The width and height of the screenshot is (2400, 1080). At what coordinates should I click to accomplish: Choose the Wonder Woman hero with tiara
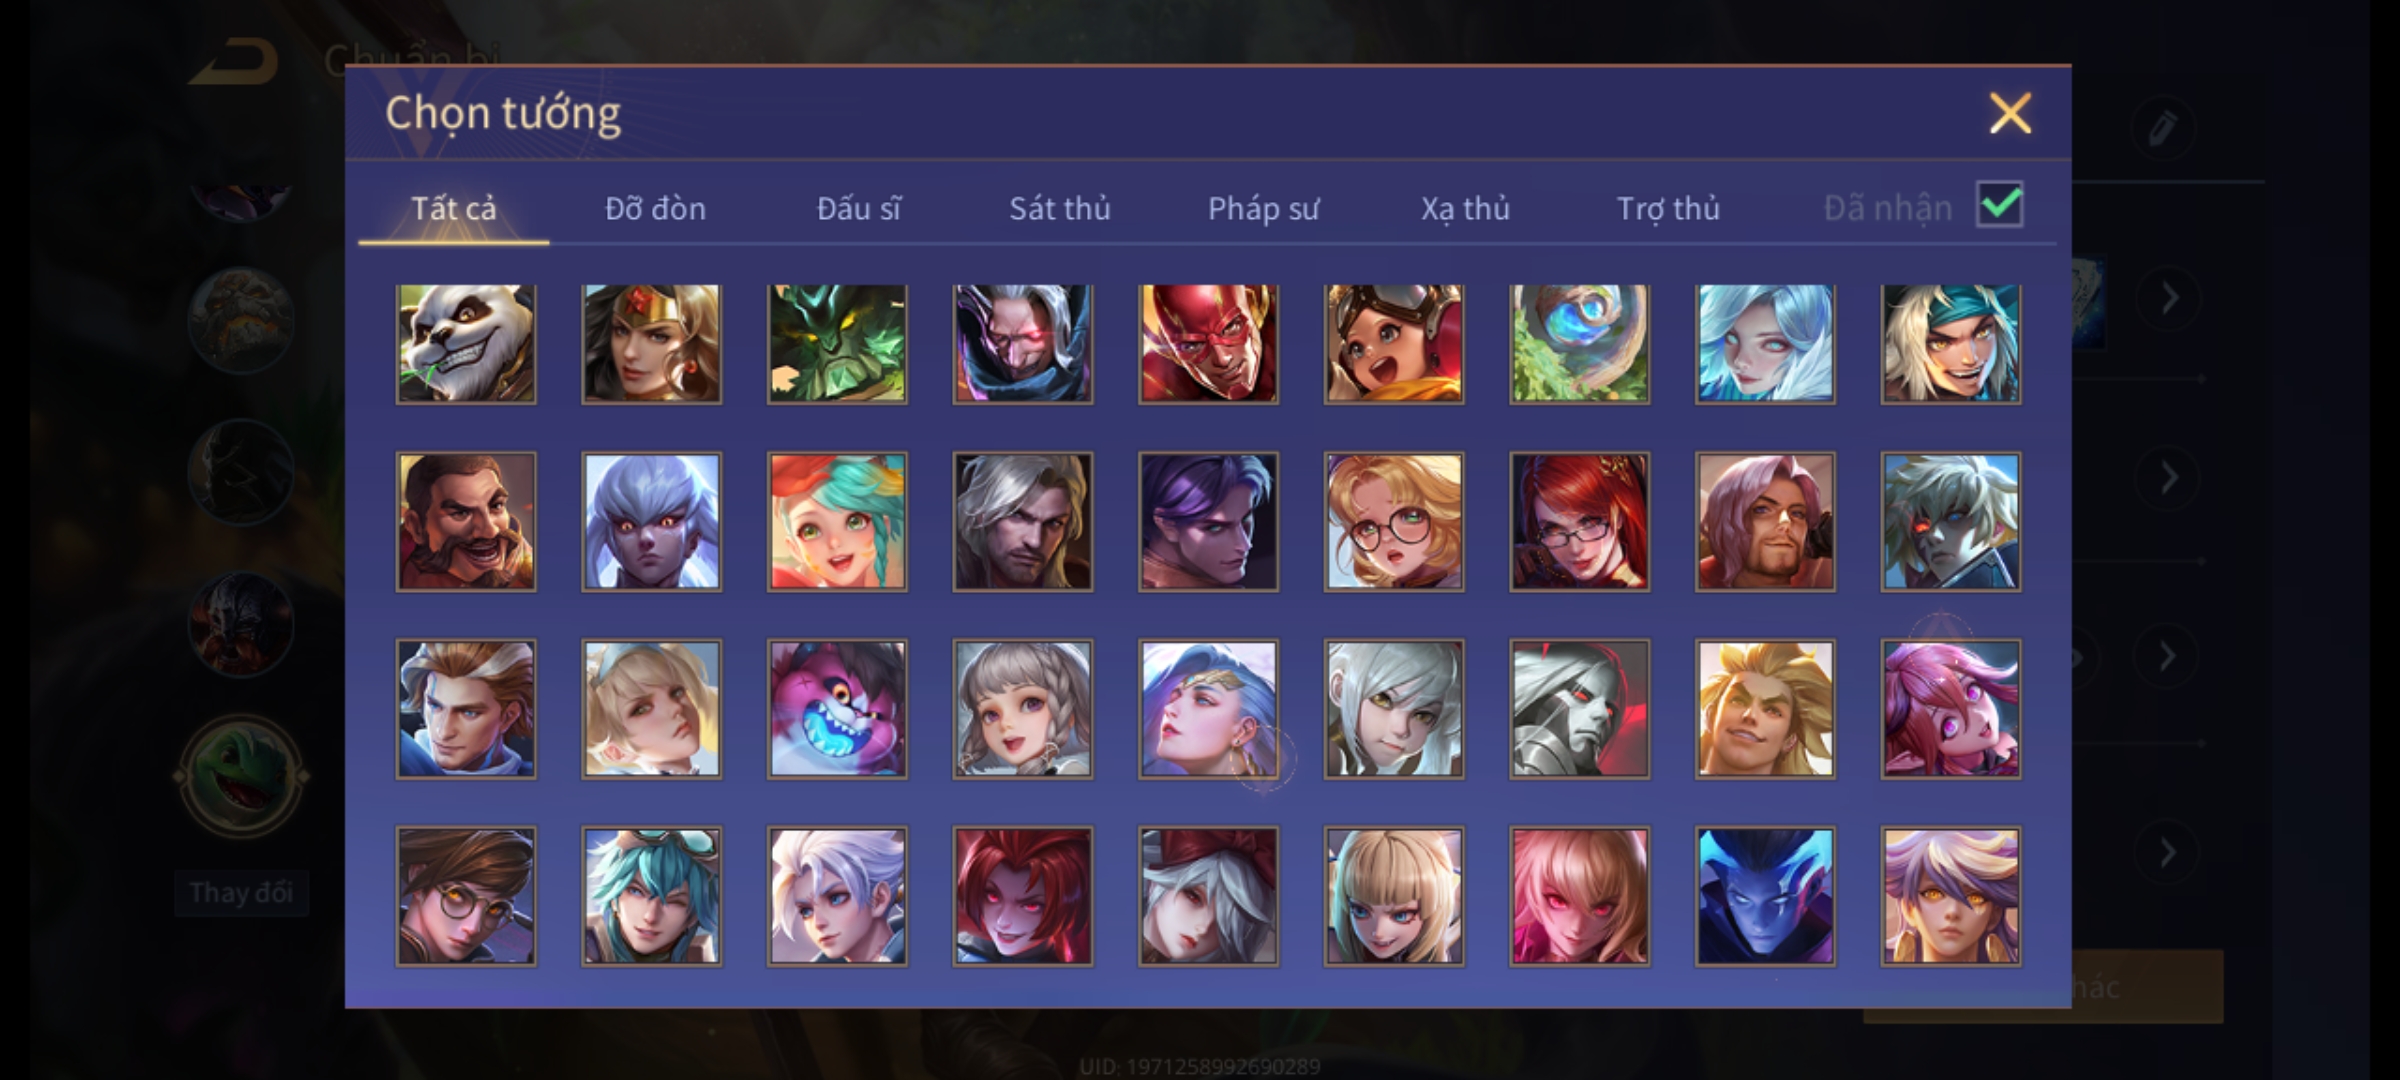click(x=652, y=343)
